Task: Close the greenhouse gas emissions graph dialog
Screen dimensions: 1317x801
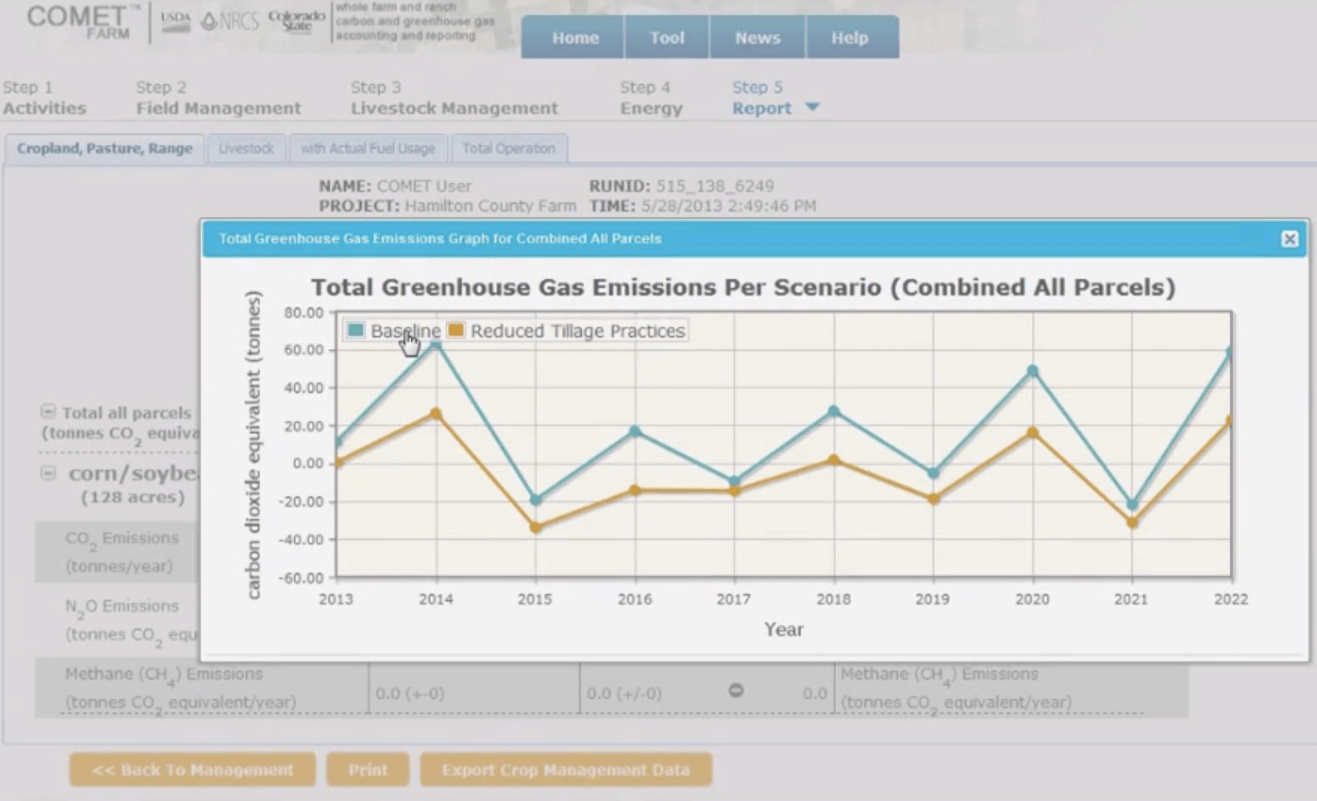Action: pos(1289,239)
